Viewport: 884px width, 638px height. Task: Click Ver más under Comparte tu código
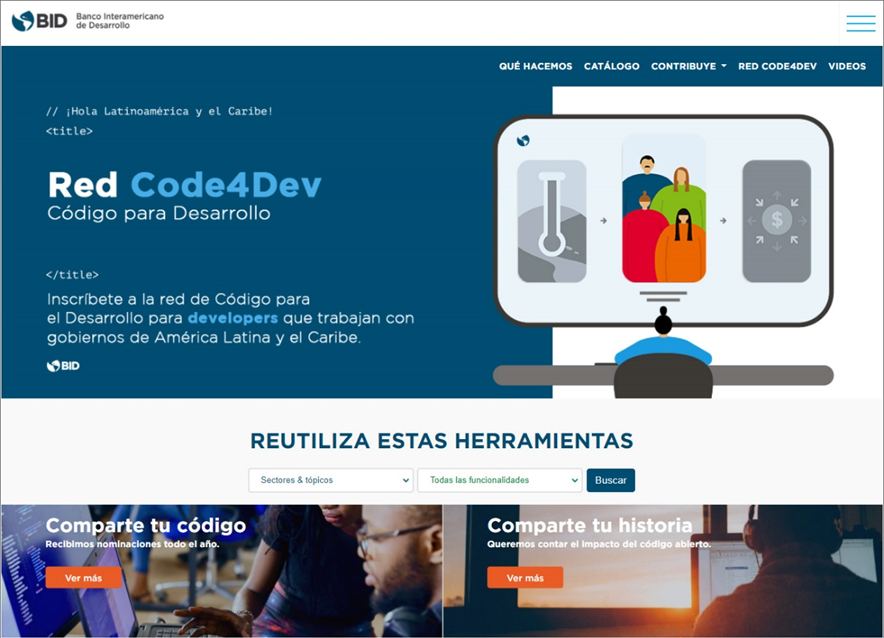[83, 578]
